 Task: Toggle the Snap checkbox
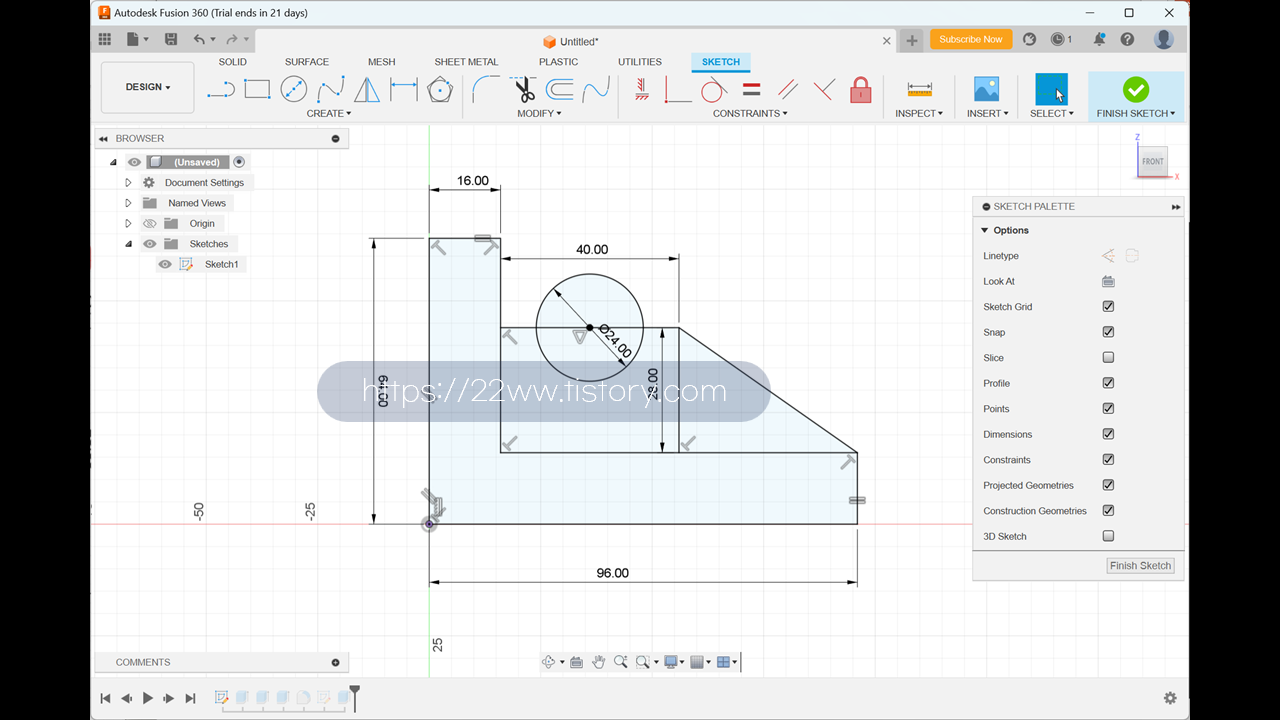[x=1108, y=332]
